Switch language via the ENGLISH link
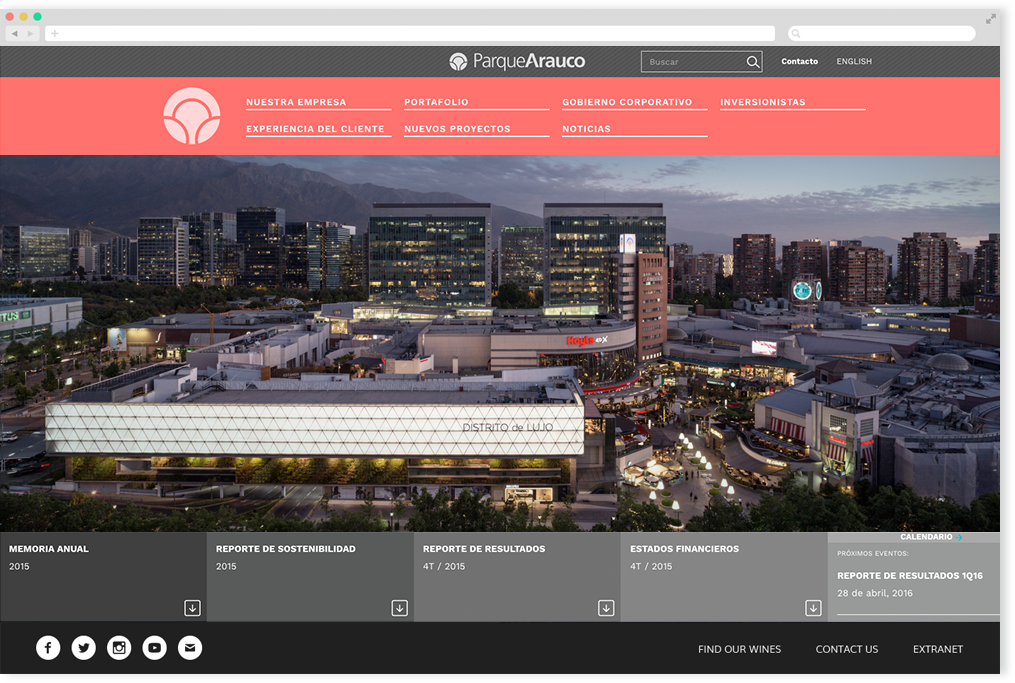Viewport: 1015px width, 683px height. (854, 62)
